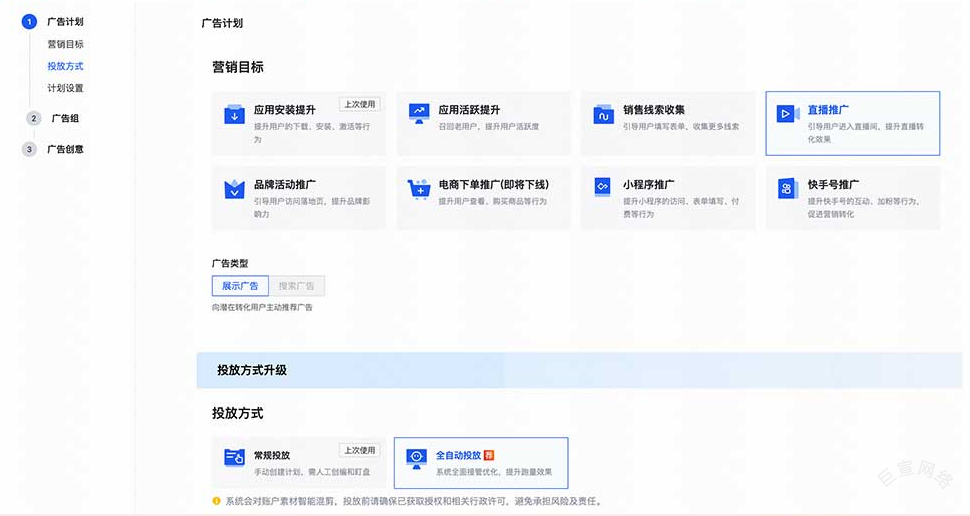Open 广告组 step in sidebar

(65, 118)
